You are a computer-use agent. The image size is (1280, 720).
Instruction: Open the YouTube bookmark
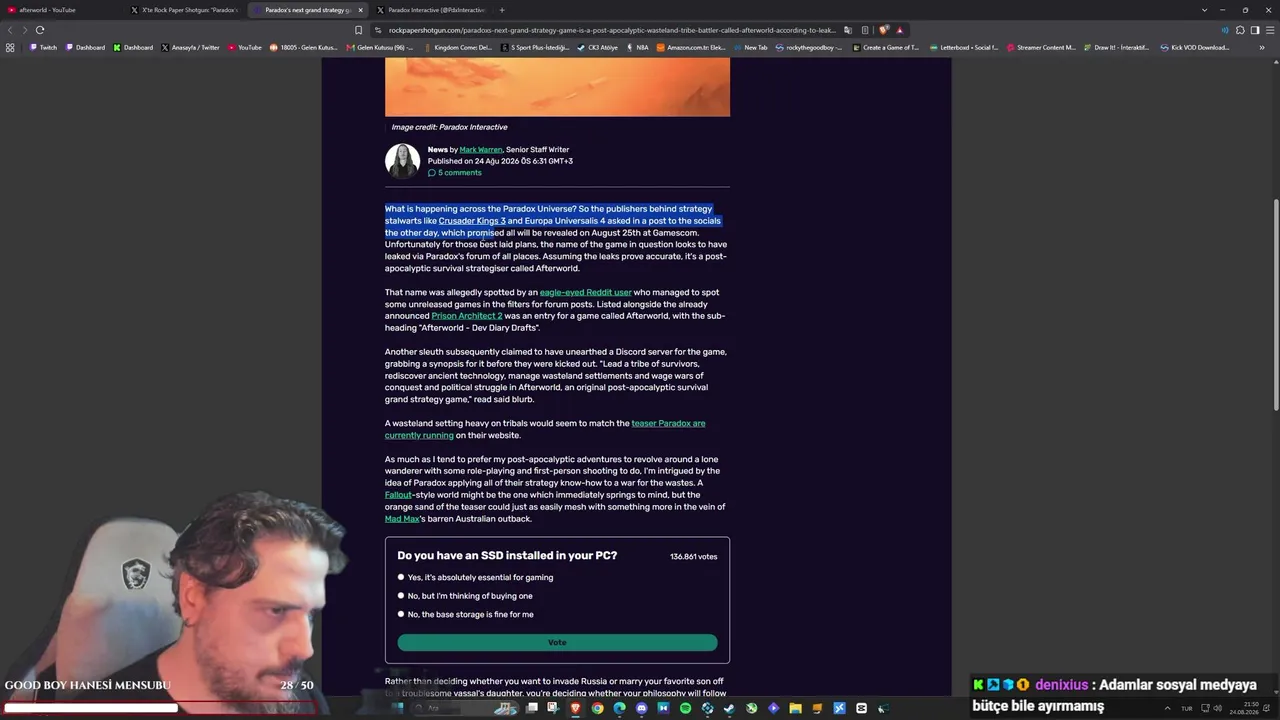pos(245,47)
